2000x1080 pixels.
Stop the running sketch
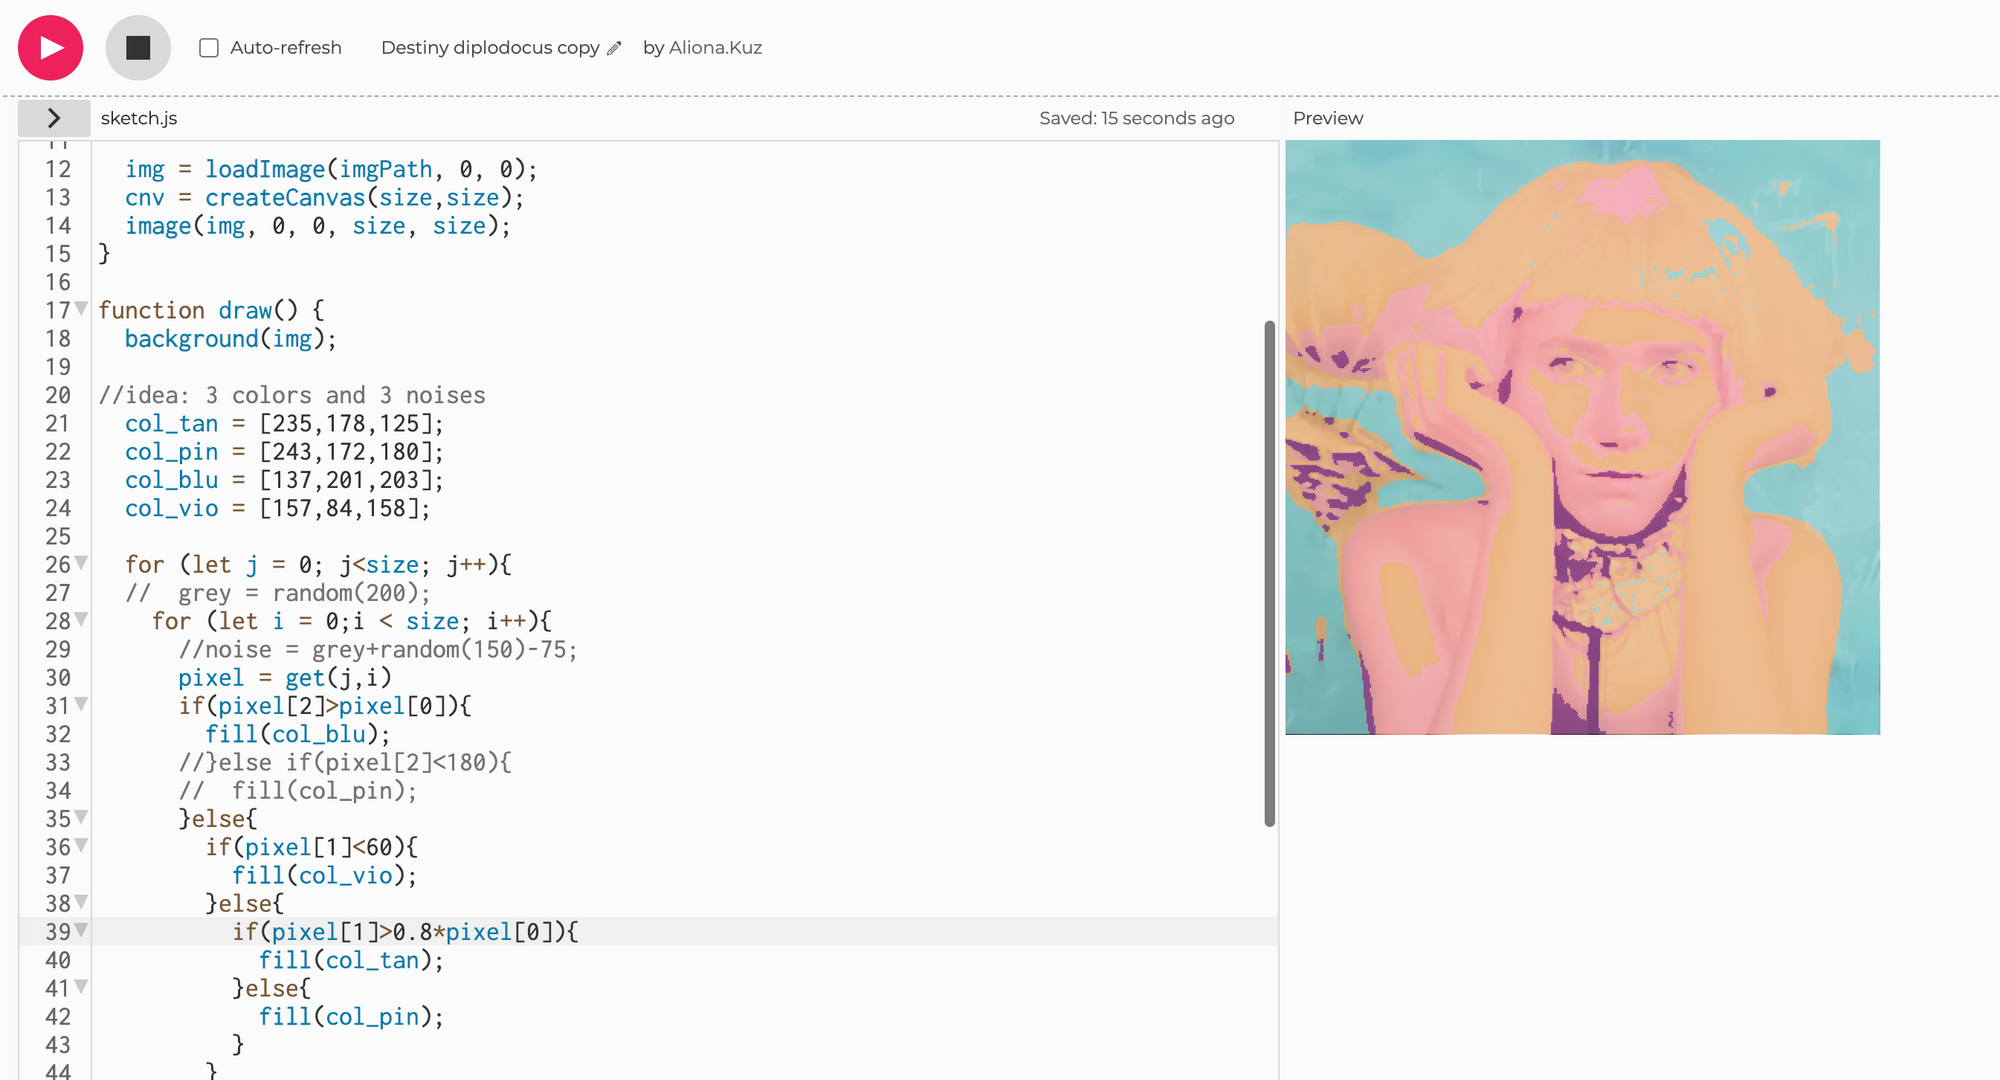(138, 48)
